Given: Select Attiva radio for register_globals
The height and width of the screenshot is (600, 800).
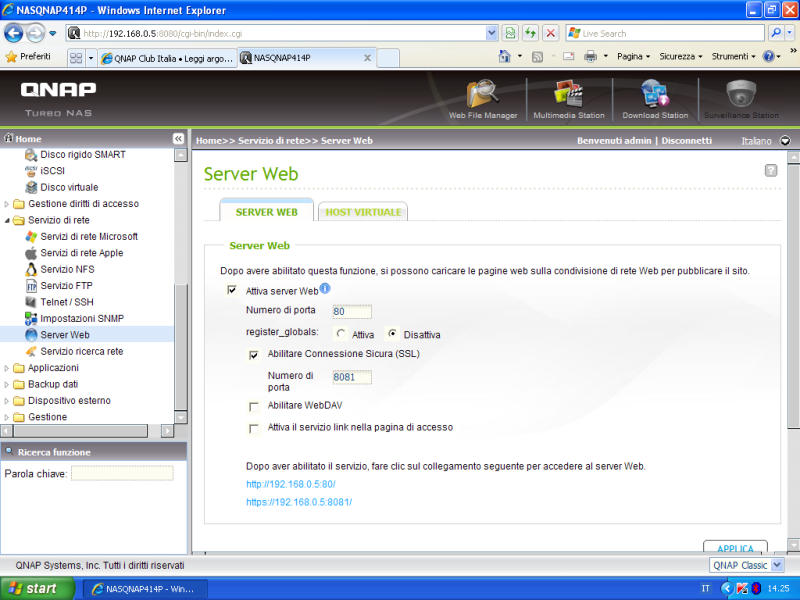Looking at the screenshot, I should point(342,334).
